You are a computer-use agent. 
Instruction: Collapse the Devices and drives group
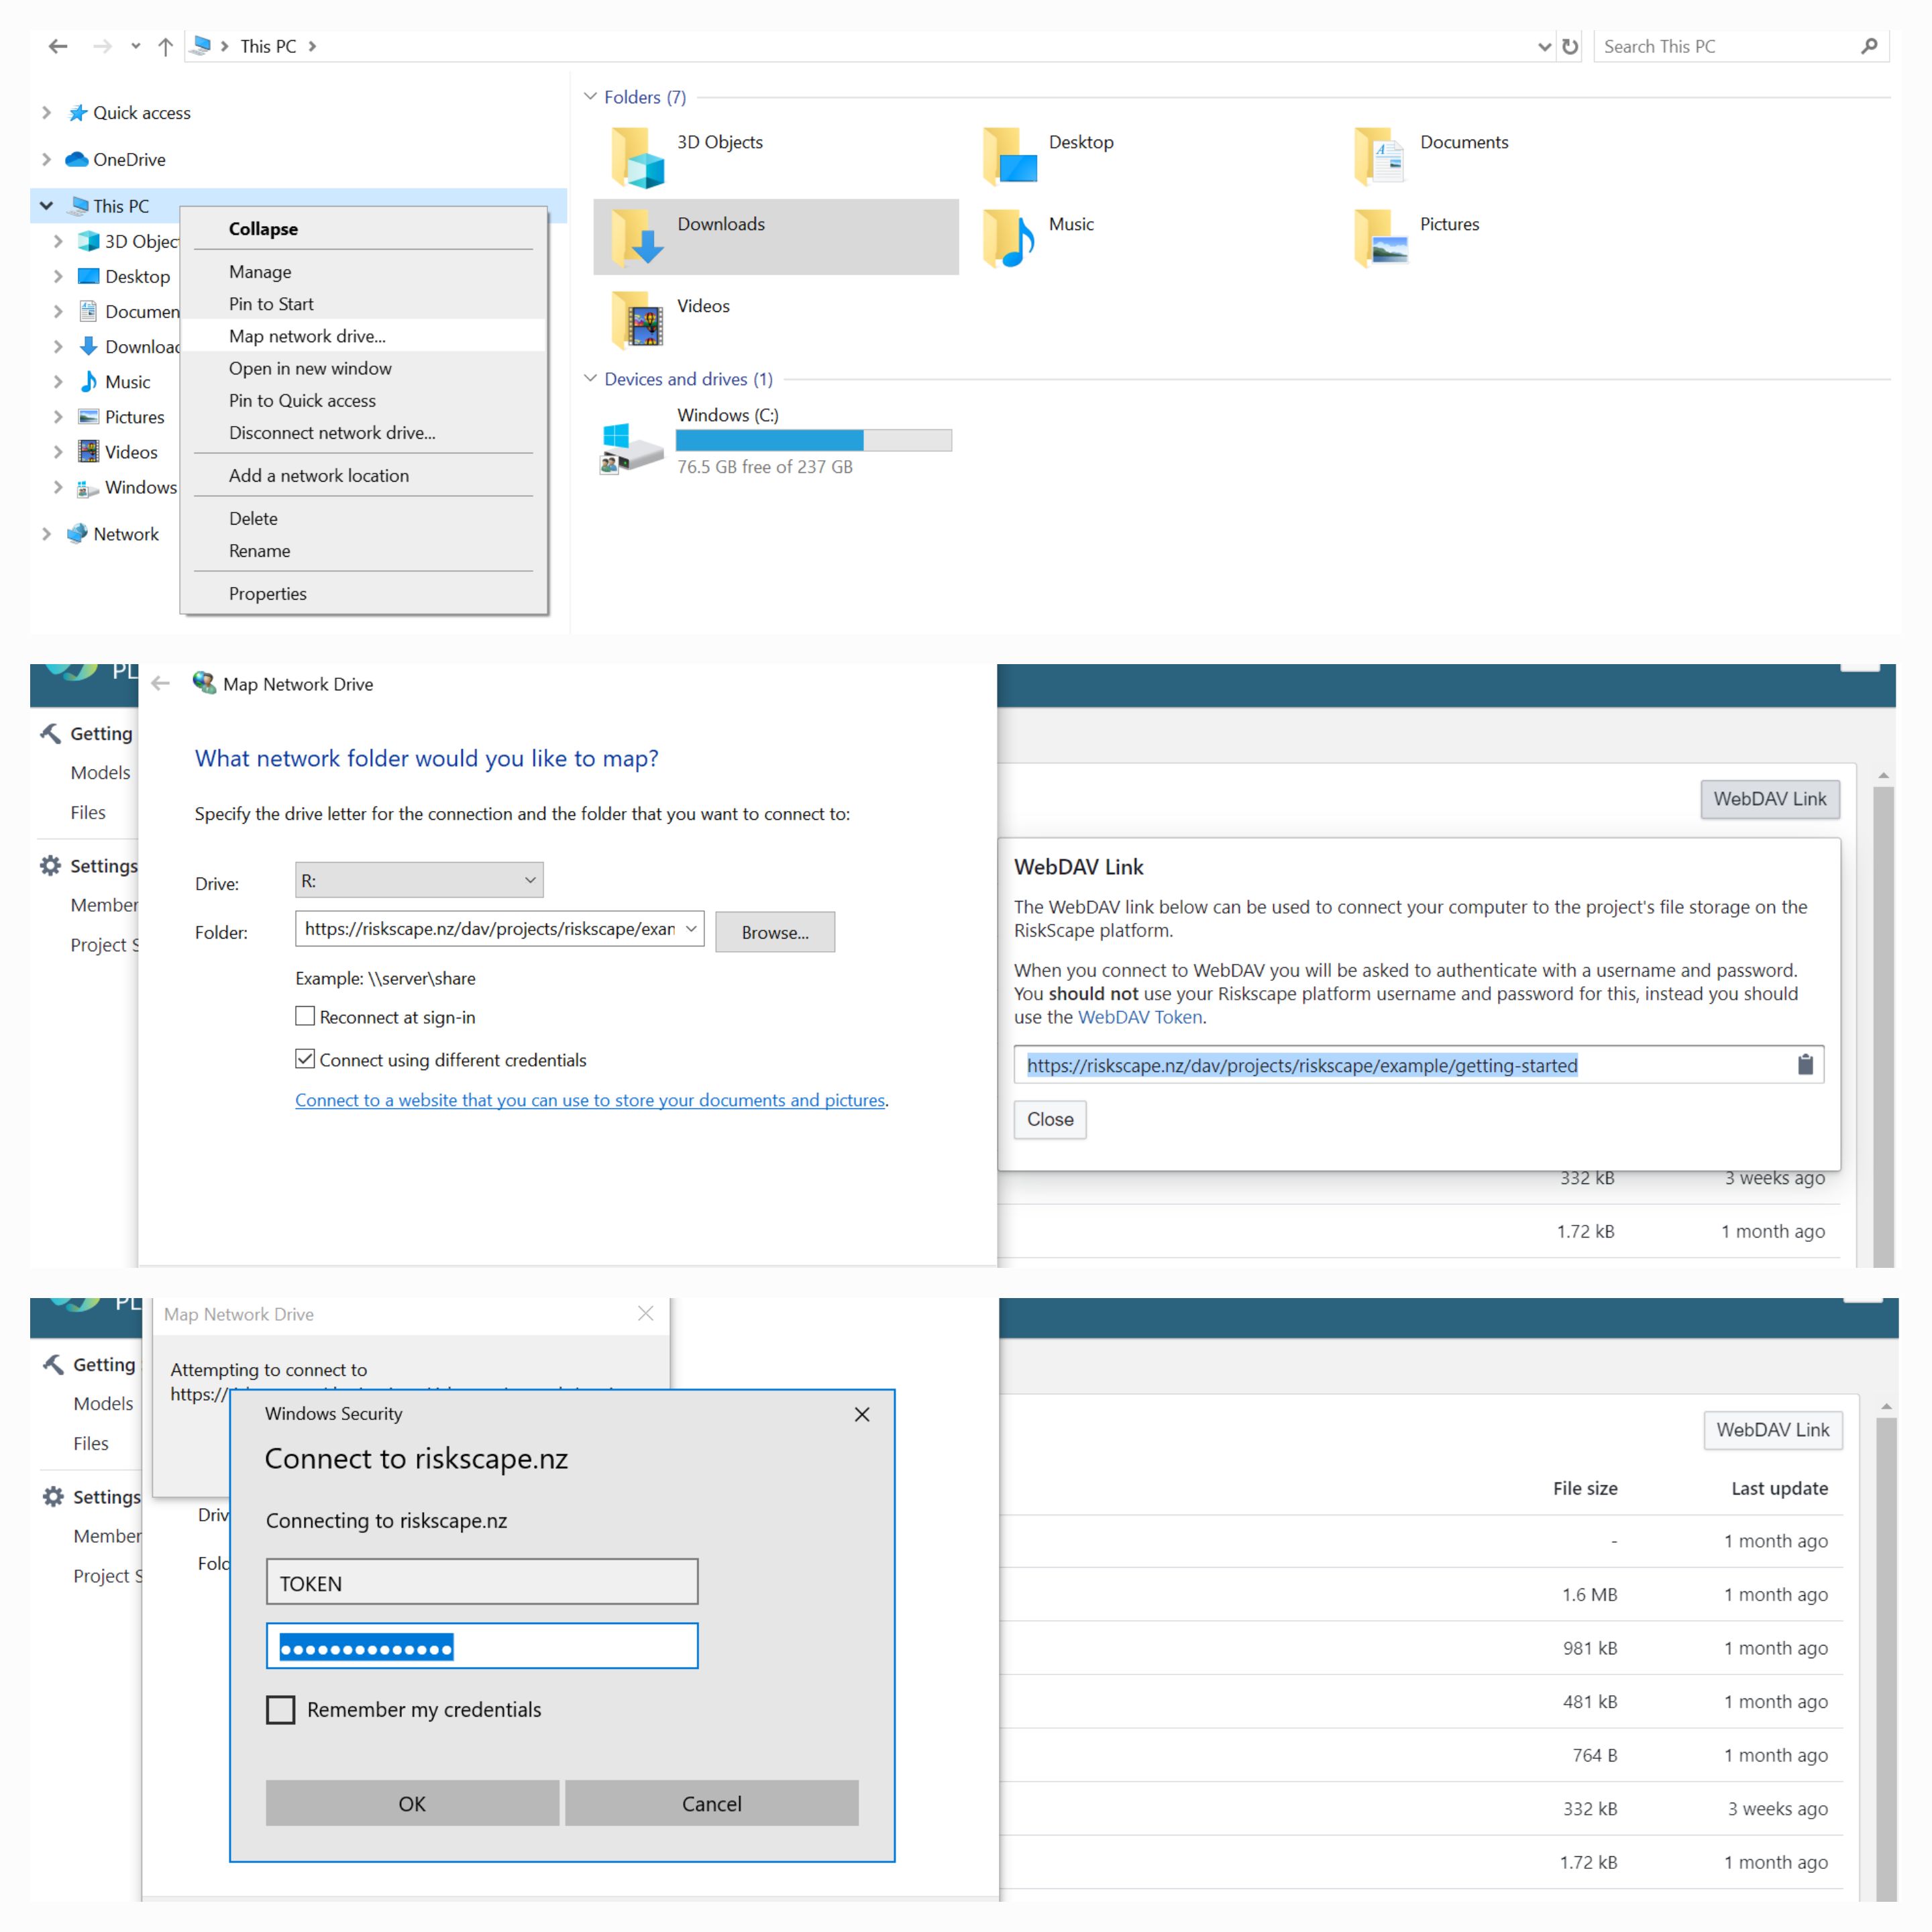[590, 379]
